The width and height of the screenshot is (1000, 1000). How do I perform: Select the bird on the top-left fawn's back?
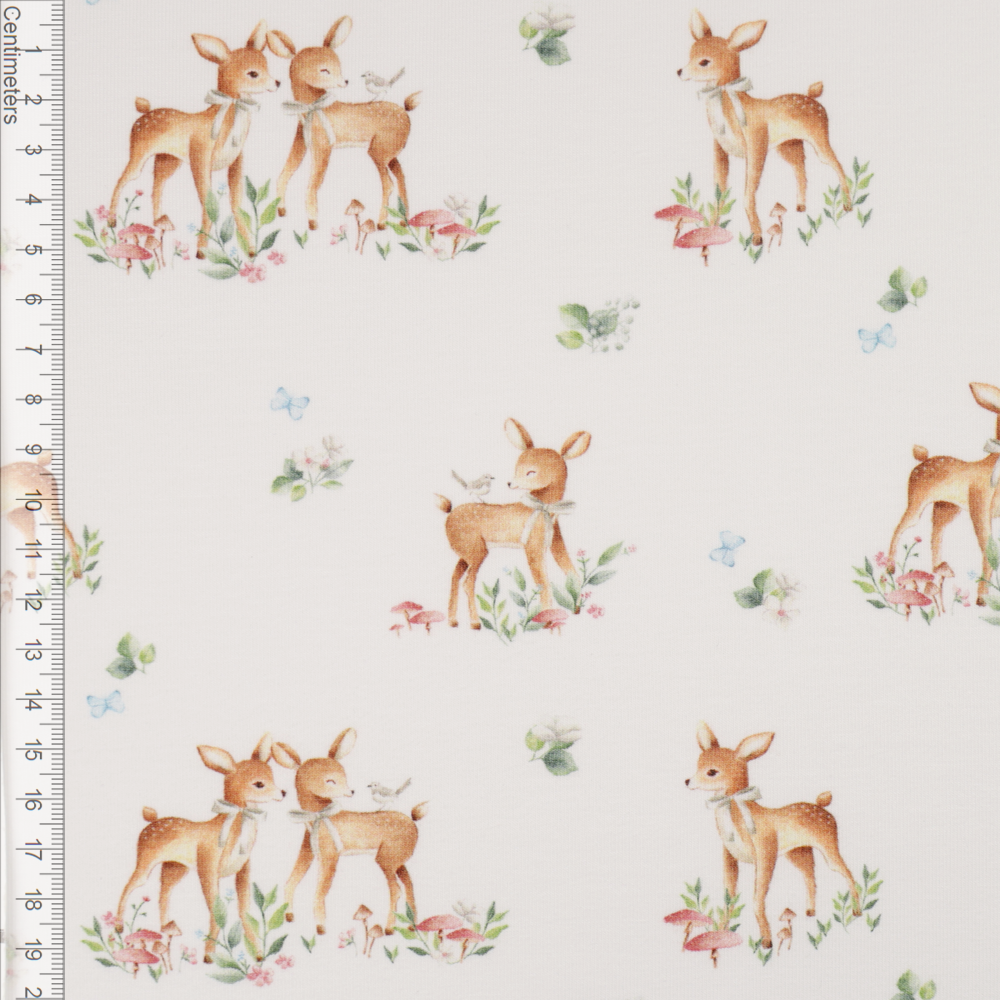click(x=380, y=83)
